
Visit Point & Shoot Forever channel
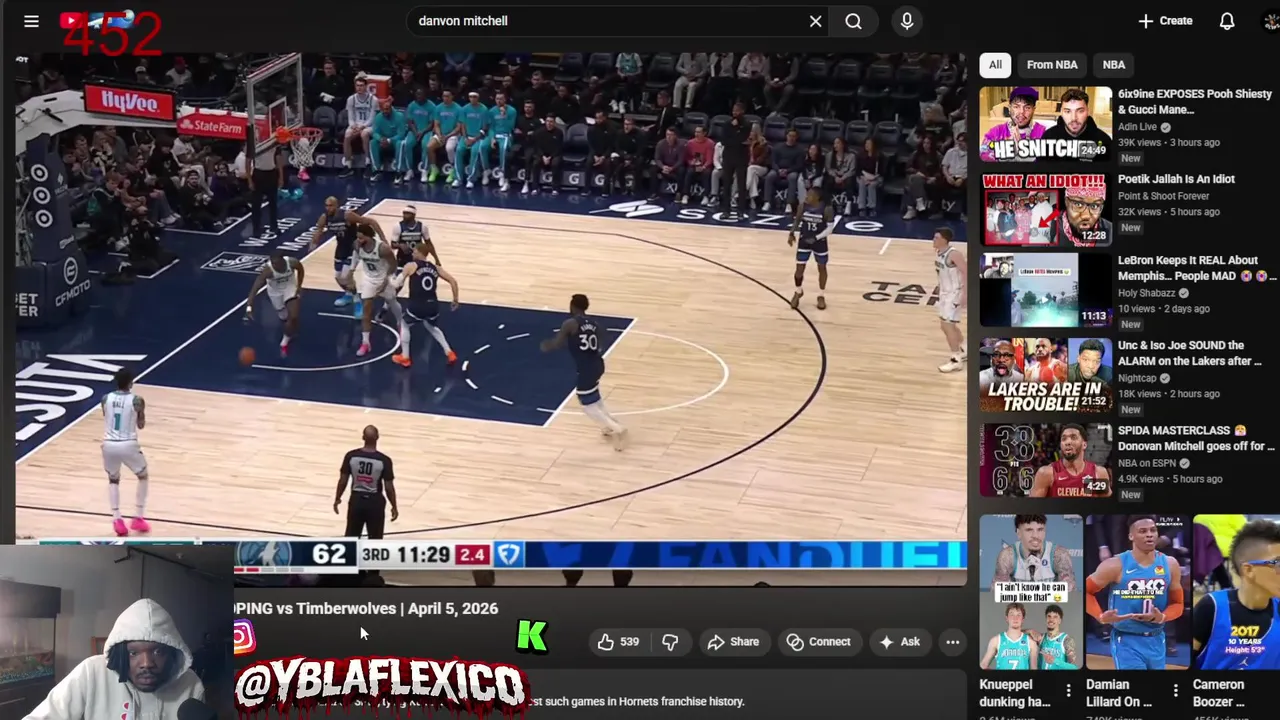click(x=1164, y=196)
